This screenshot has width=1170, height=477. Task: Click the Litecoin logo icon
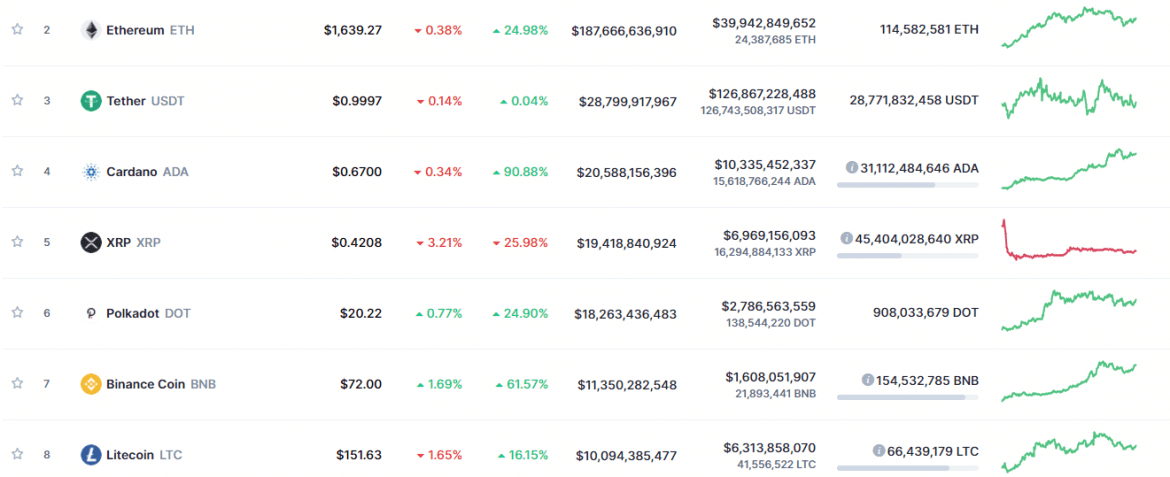point(91,455)
